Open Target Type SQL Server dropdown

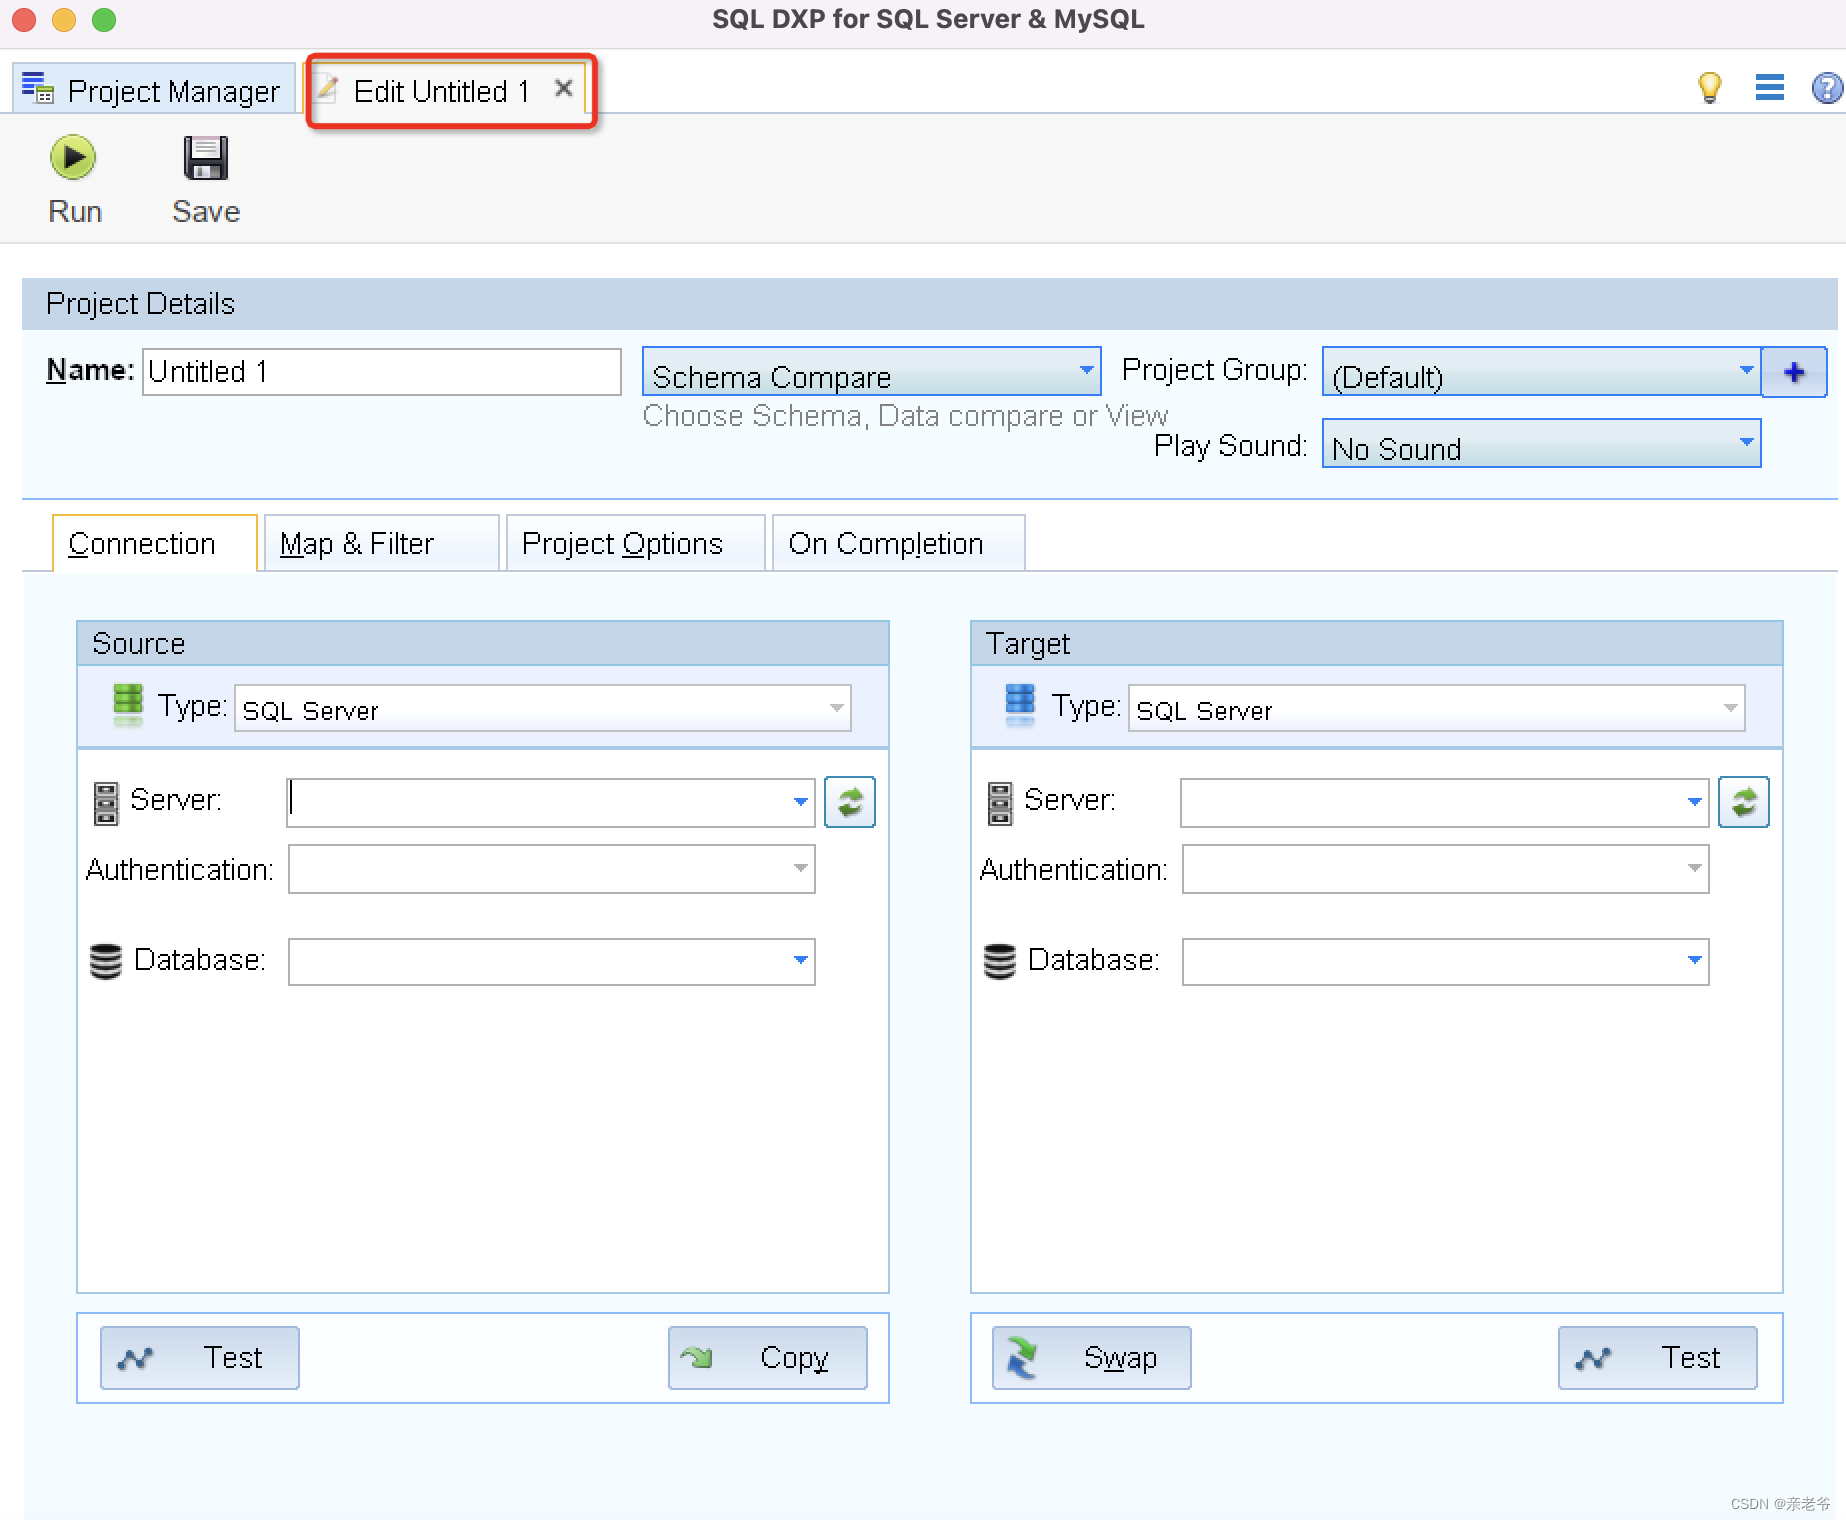1437,709
